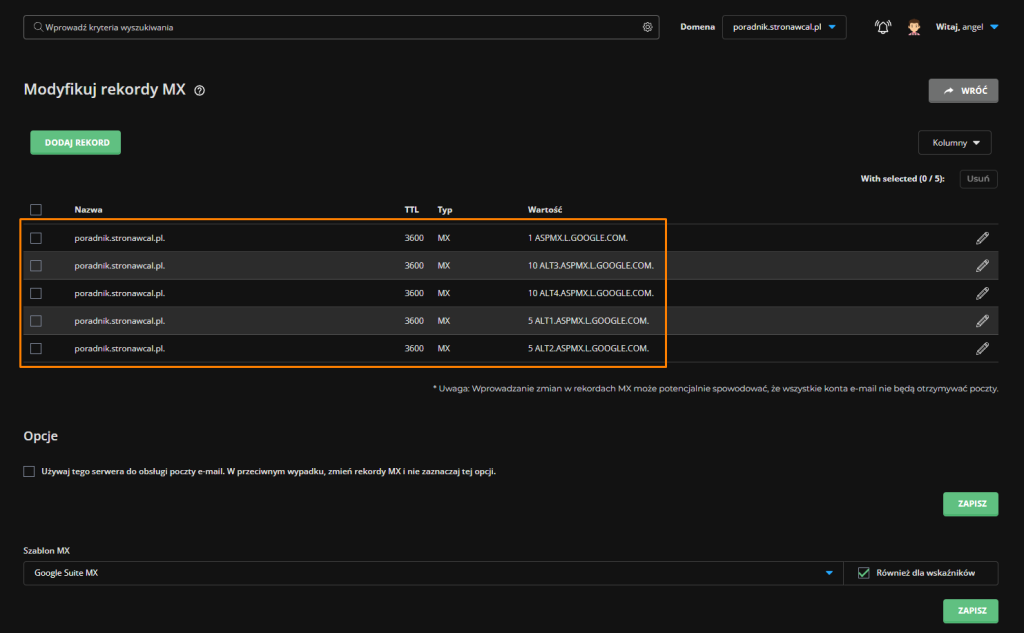The image size is (1024, 633).
Task: Open the notifications bell icon
Action: [x=882, y=27]
